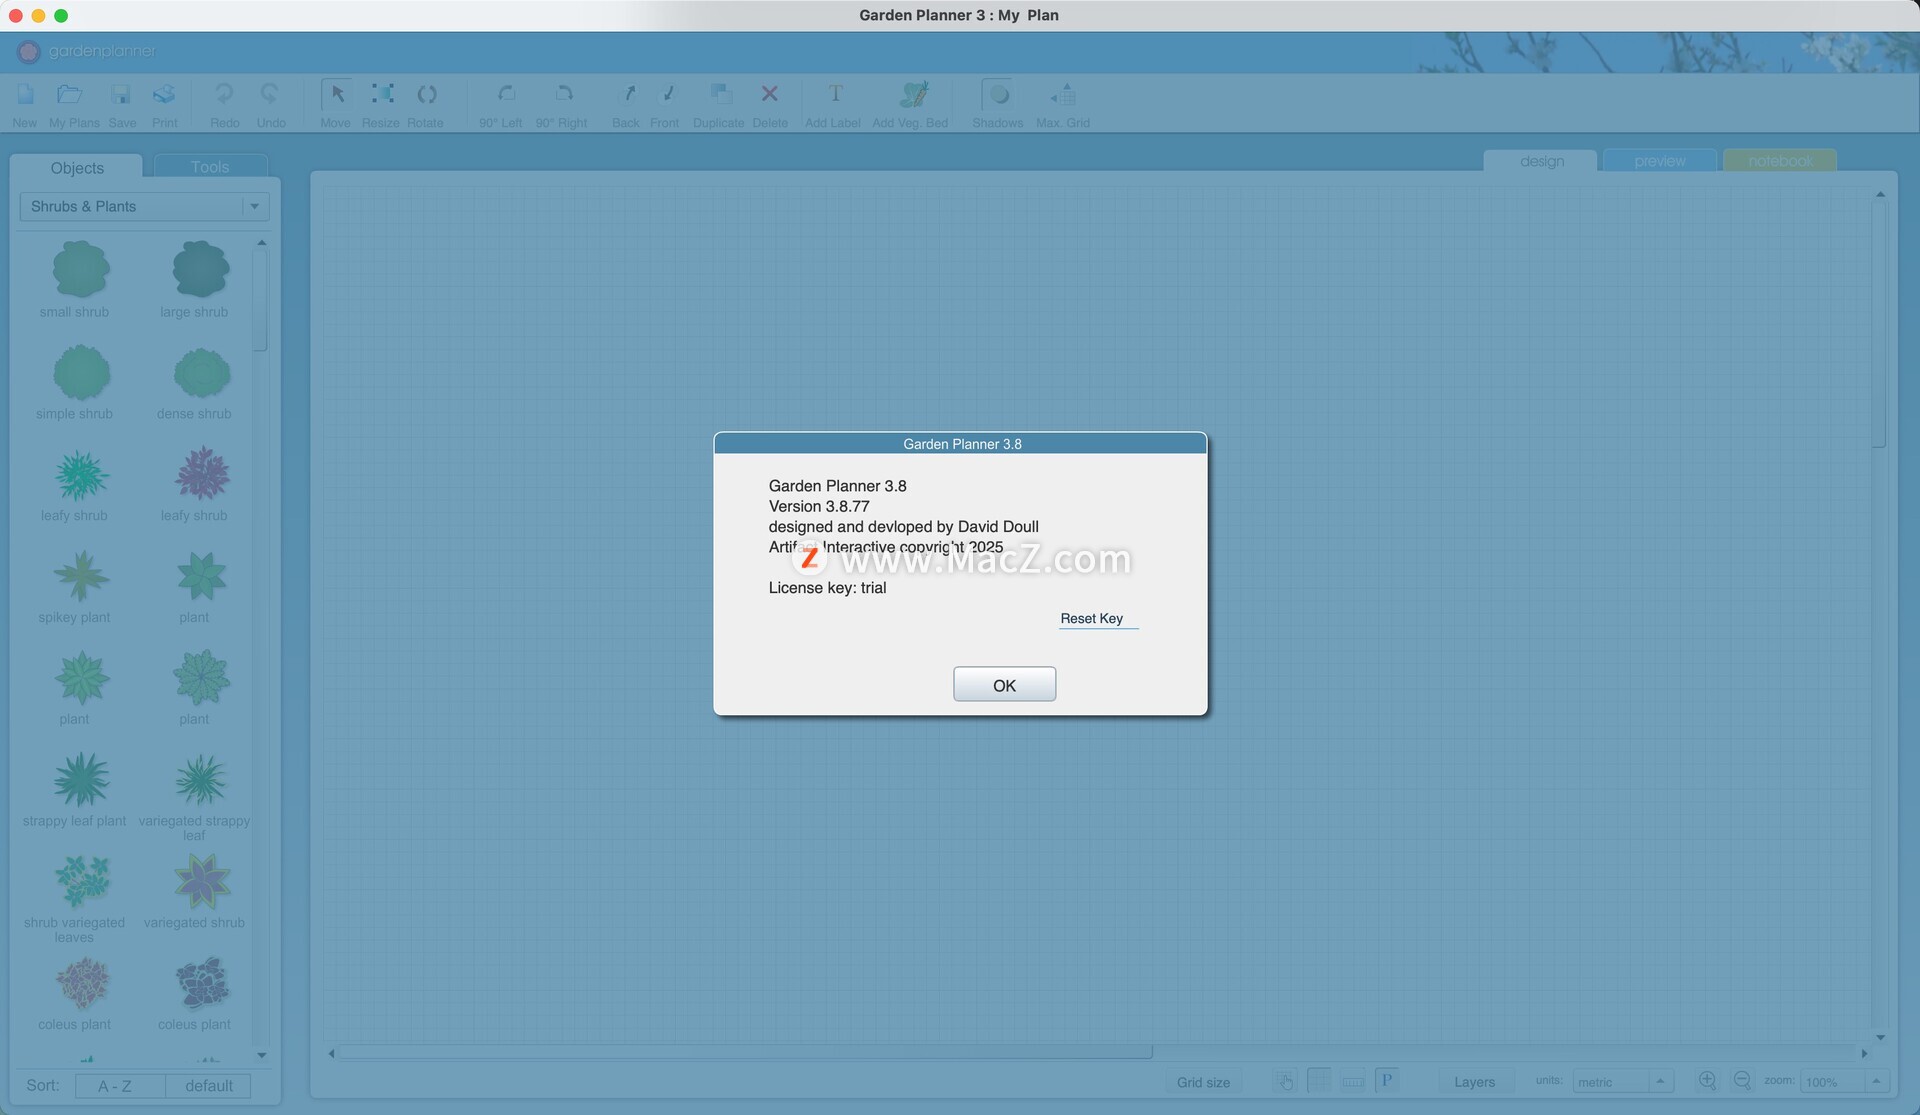The image size is (1920, 1115).
Task: Toggle Shadows on or off
Action: tap(997, 95)
